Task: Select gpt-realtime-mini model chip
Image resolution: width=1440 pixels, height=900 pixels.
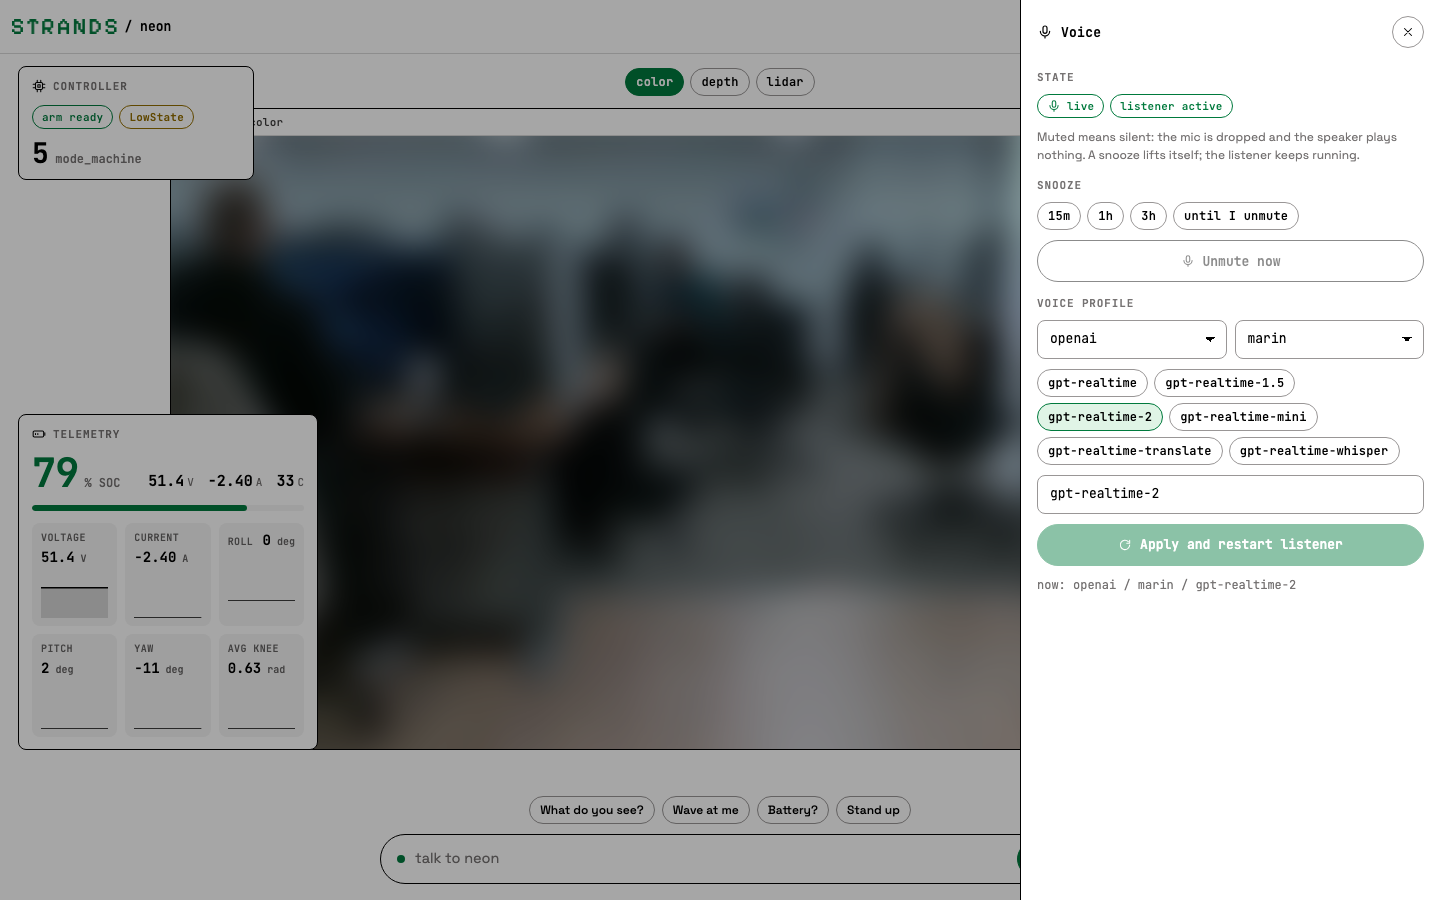Action: pyautogui.click(x=1243, y=417)
